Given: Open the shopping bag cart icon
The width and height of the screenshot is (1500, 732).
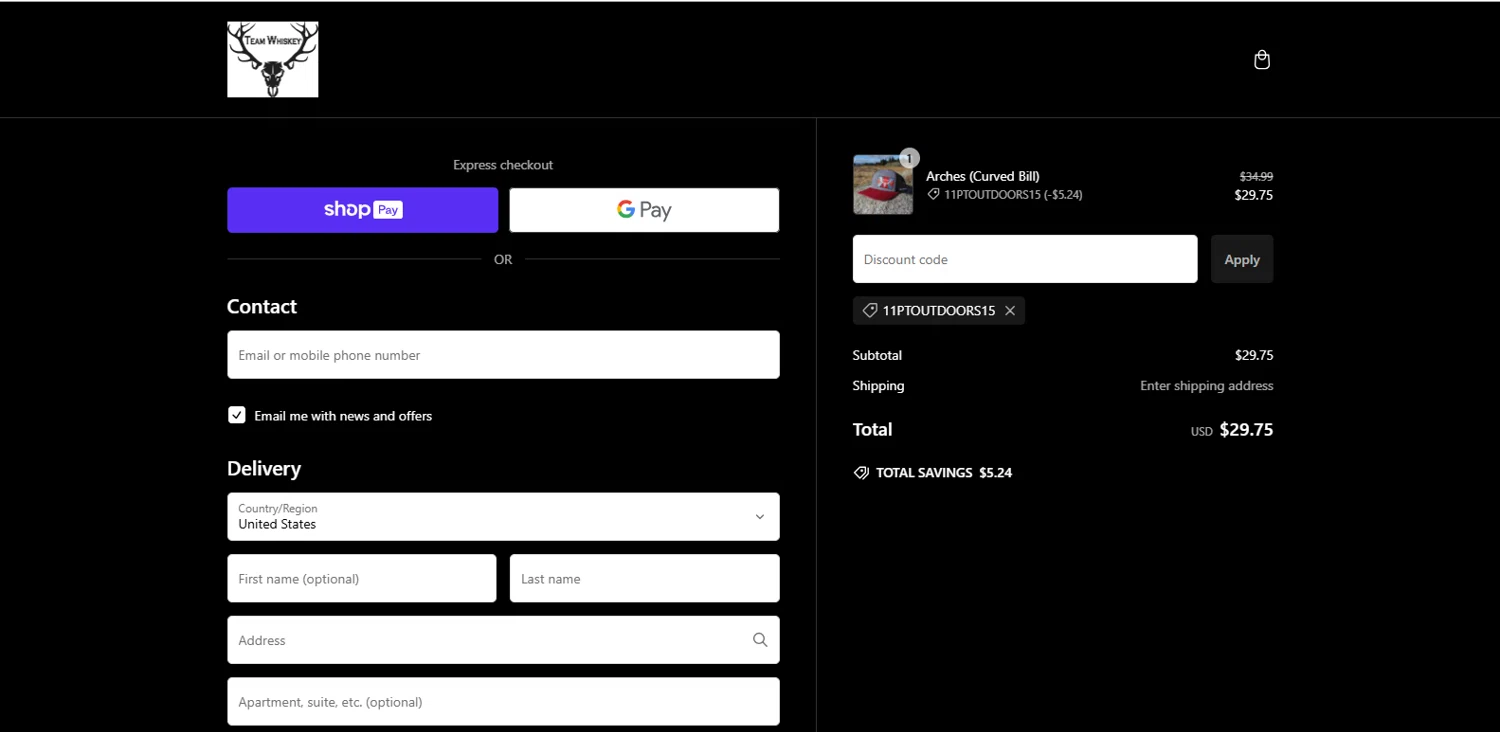Looking at the screenshot, I should [x=1262, y=60].
